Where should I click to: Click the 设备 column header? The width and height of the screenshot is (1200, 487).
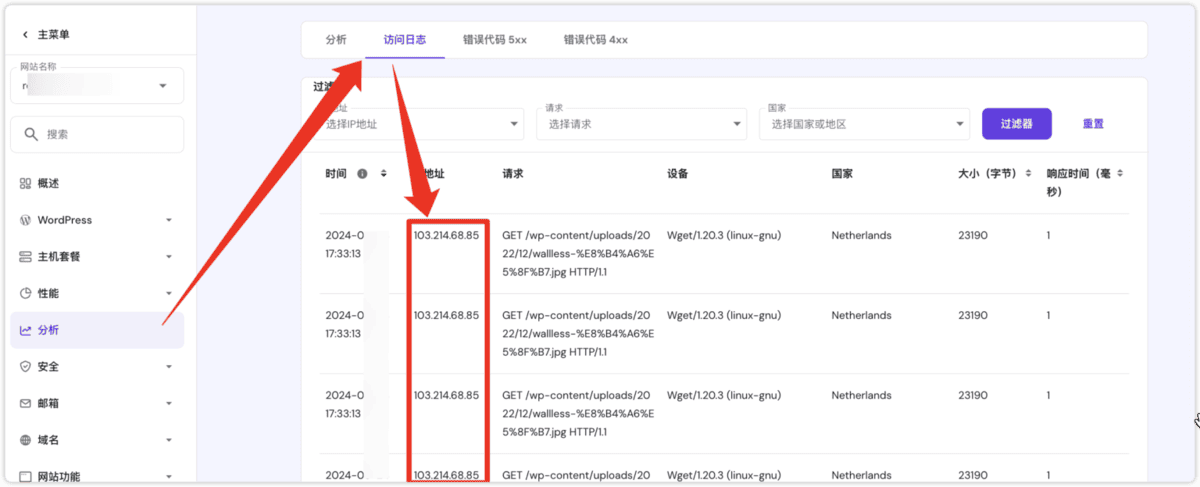[677, 174]
